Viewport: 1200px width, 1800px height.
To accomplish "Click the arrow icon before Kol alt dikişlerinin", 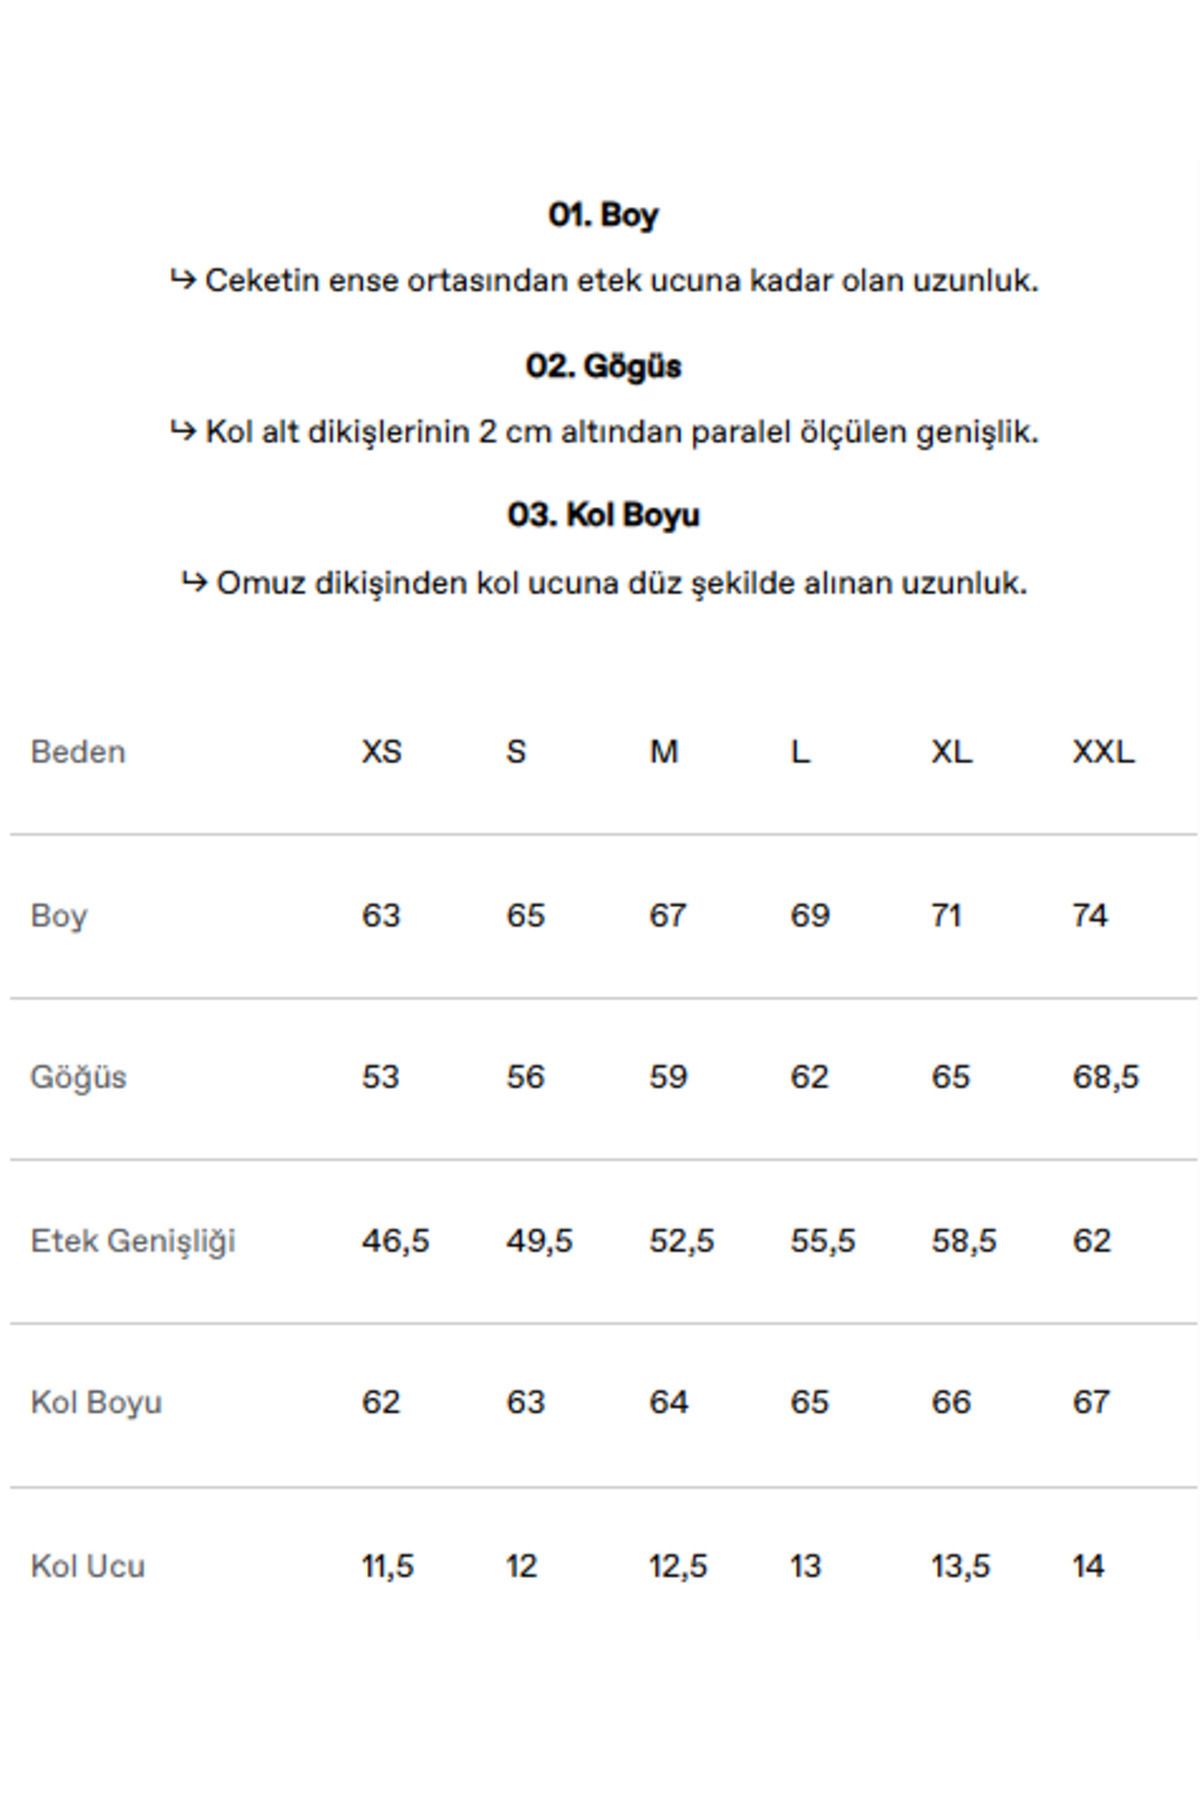I will point(182,431).
